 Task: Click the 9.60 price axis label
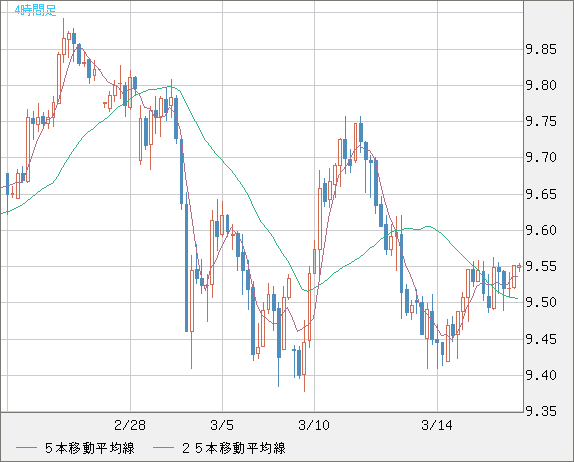(x=541, y=231)
